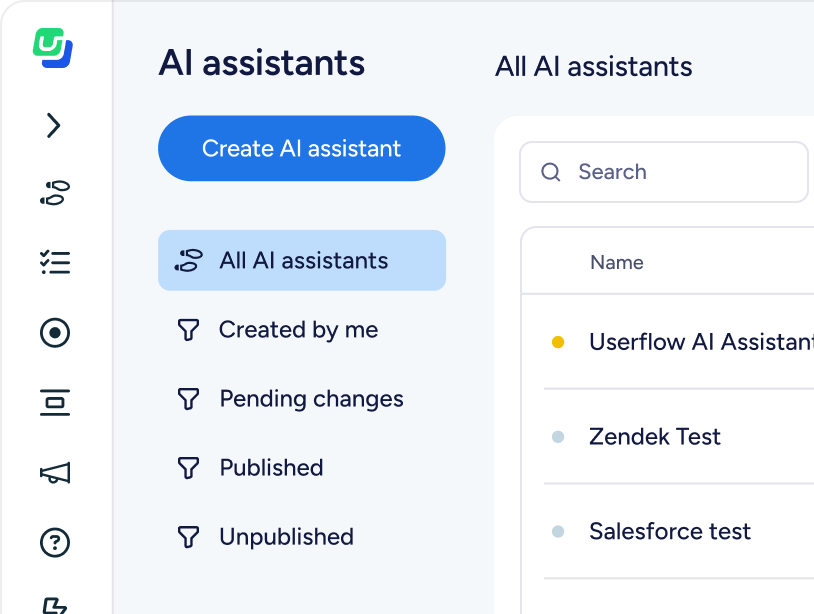The width and height of the screenshot is (814, 614).
Task: Open the banners icon in sidebar
Action: pos(55,403)
